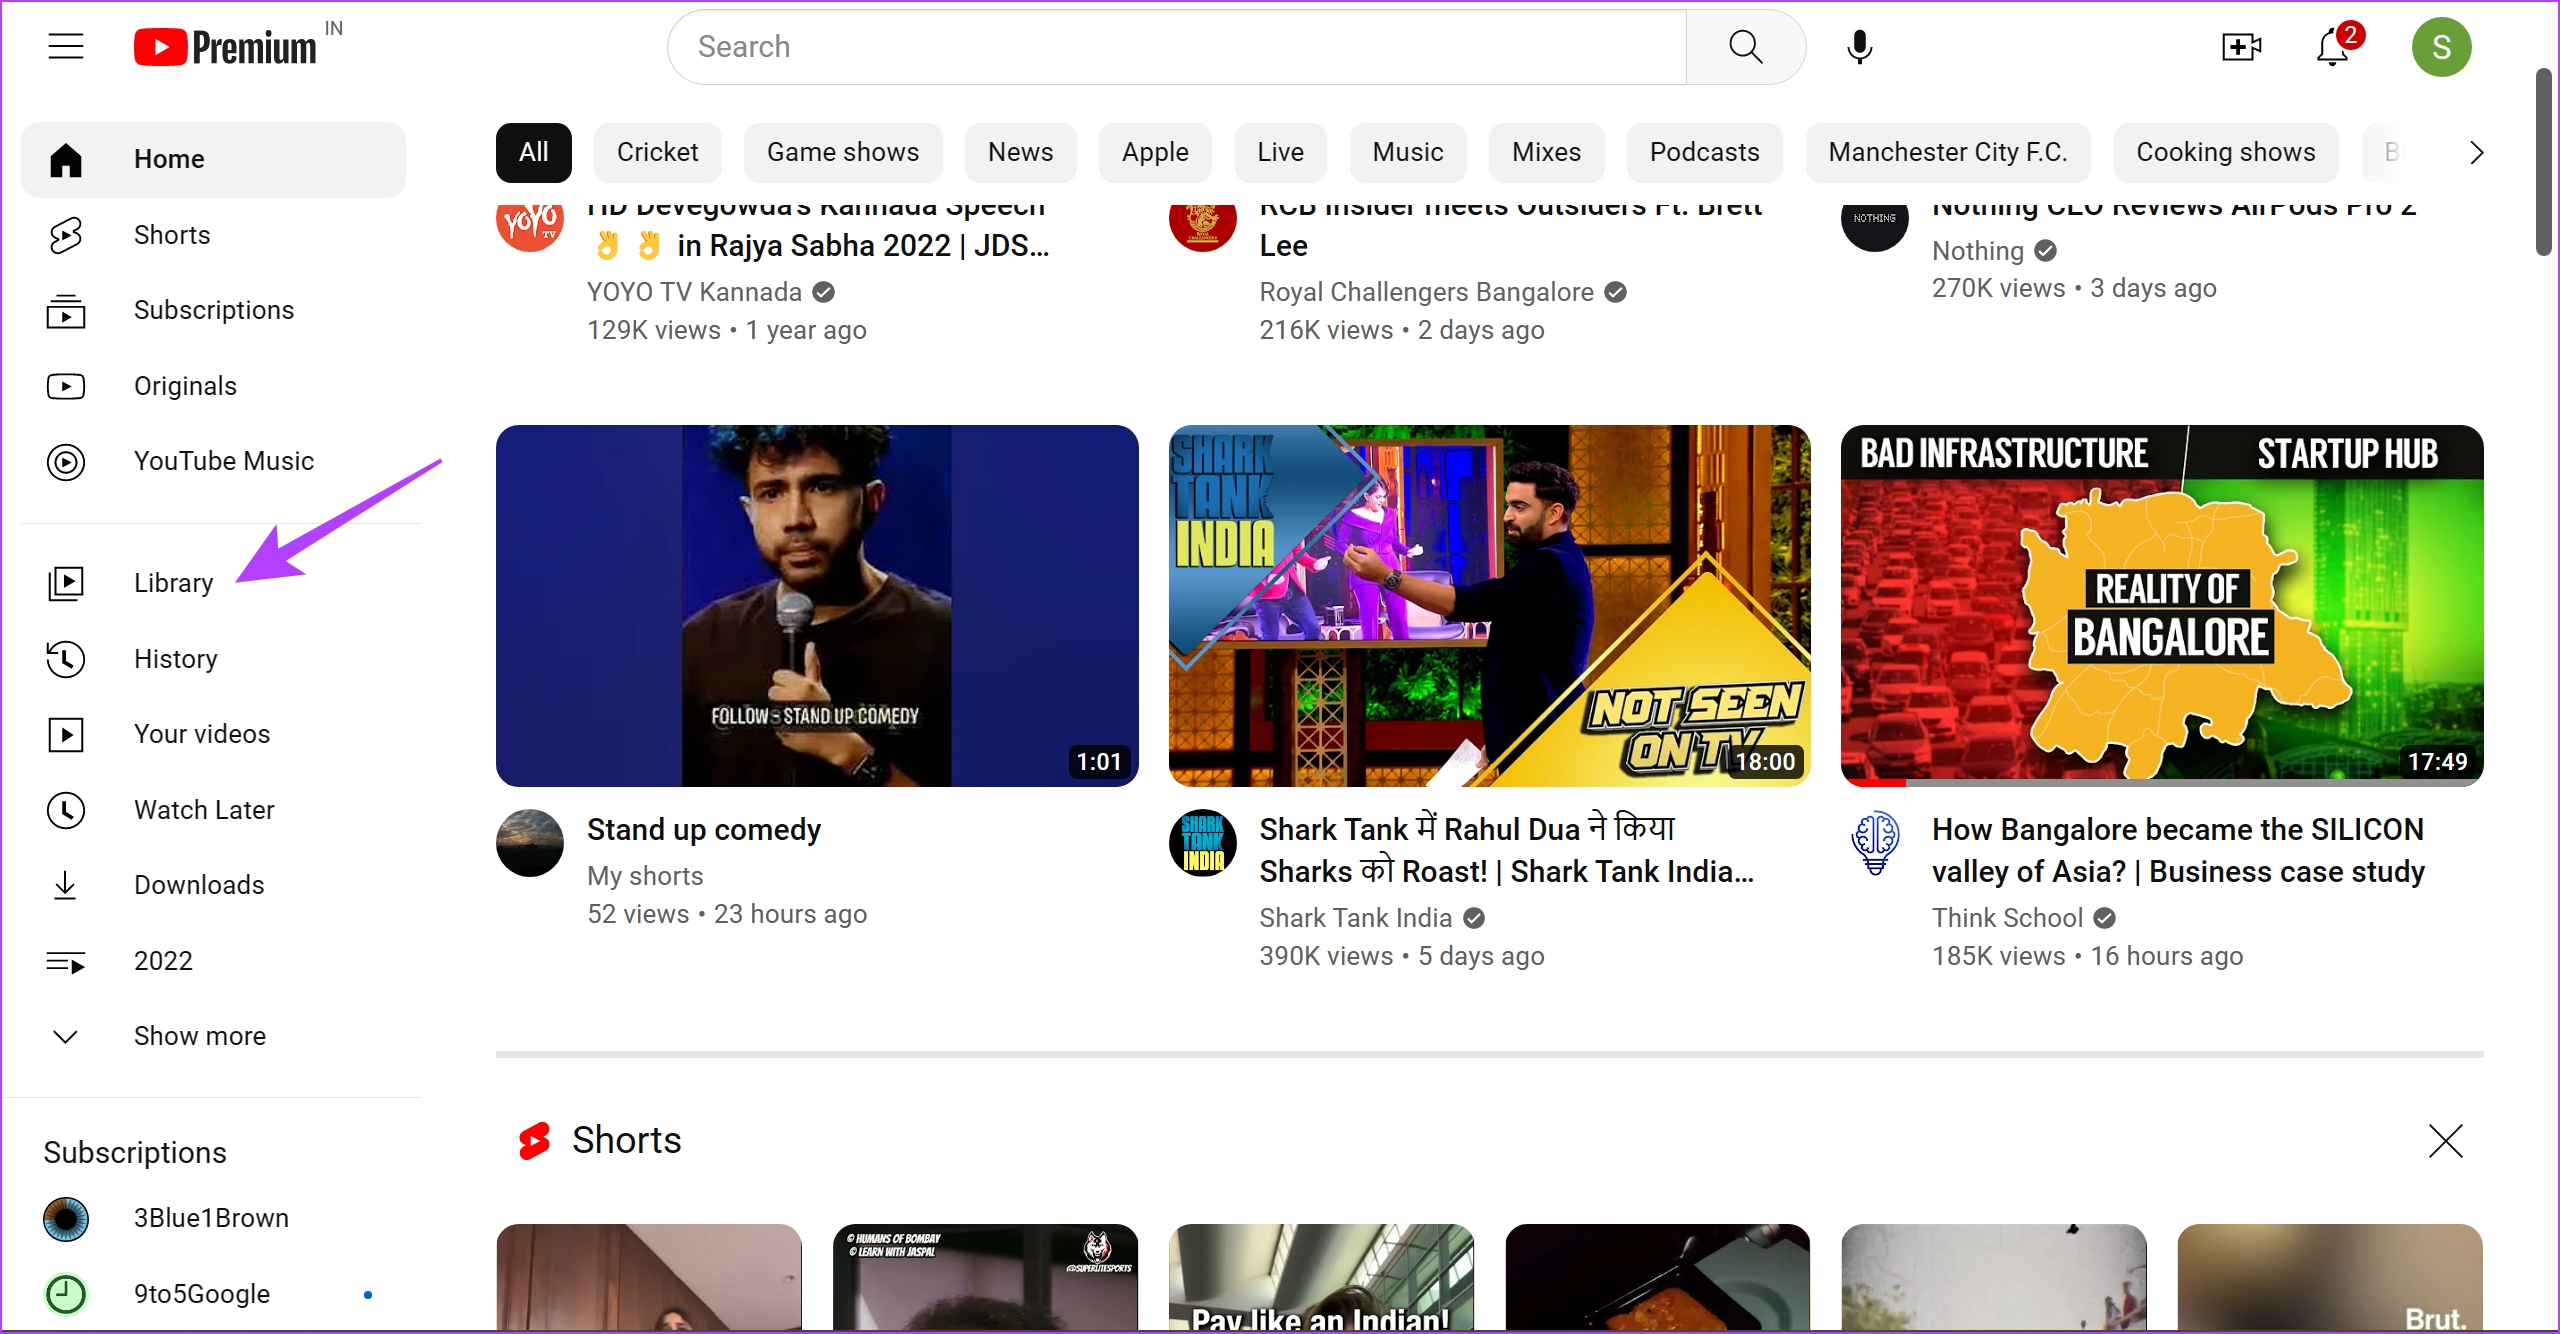Open the Think School channel link
The width and height of the screenshot is (2560, 1334).
2007,918
